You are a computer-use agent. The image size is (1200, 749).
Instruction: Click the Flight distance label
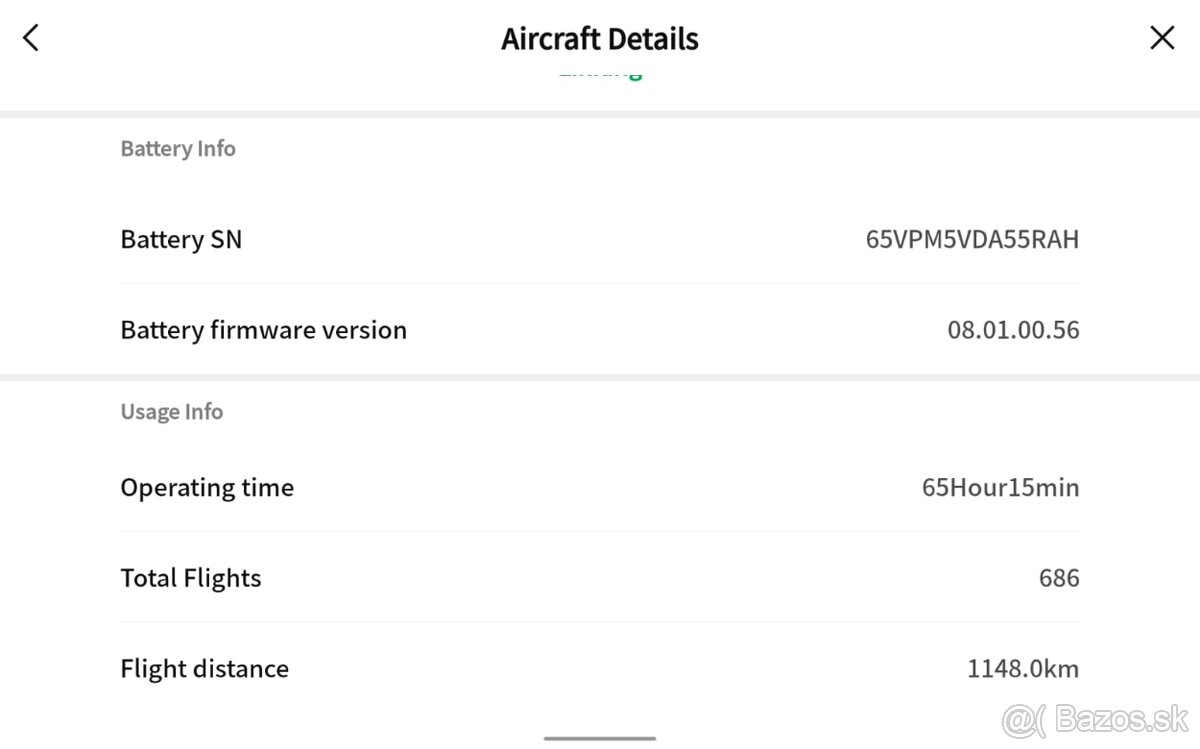pos(204,668)
